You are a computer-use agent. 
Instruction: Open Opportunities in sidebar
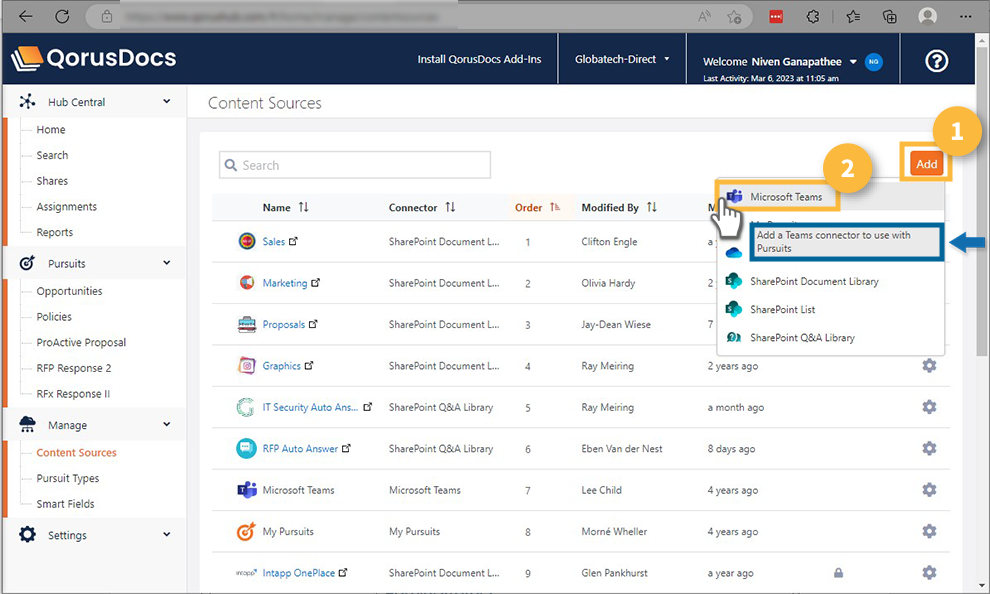pos(69,291)
